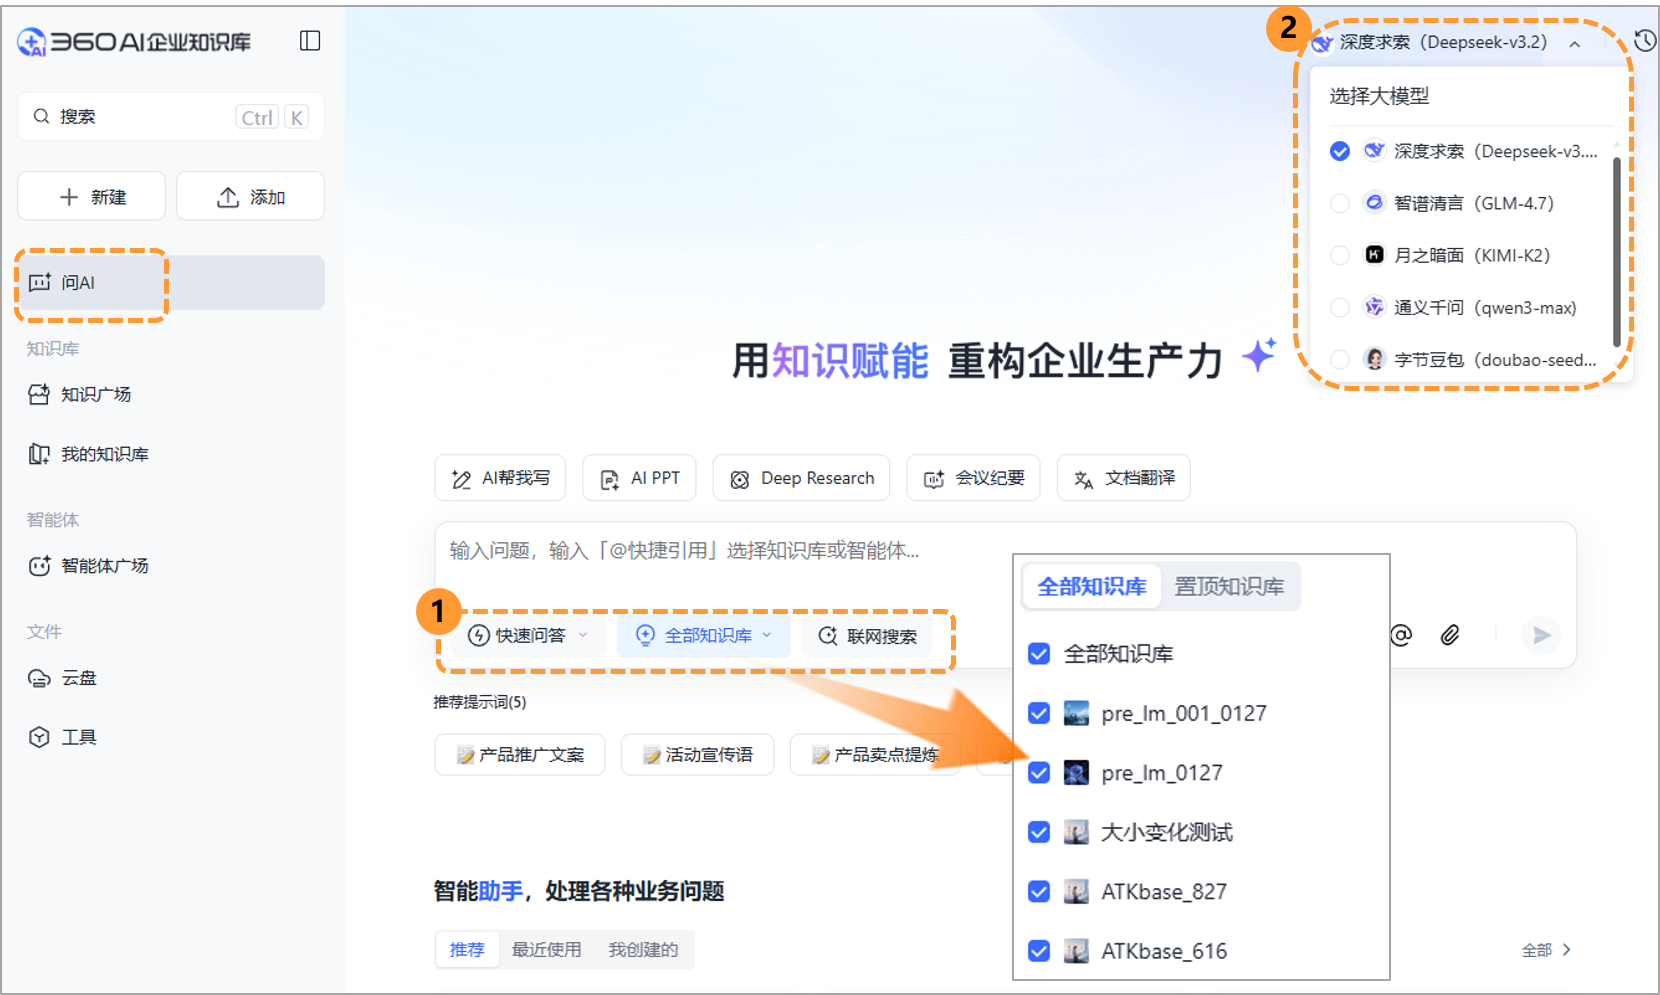Switch to the 最近使用 tab

547,949
